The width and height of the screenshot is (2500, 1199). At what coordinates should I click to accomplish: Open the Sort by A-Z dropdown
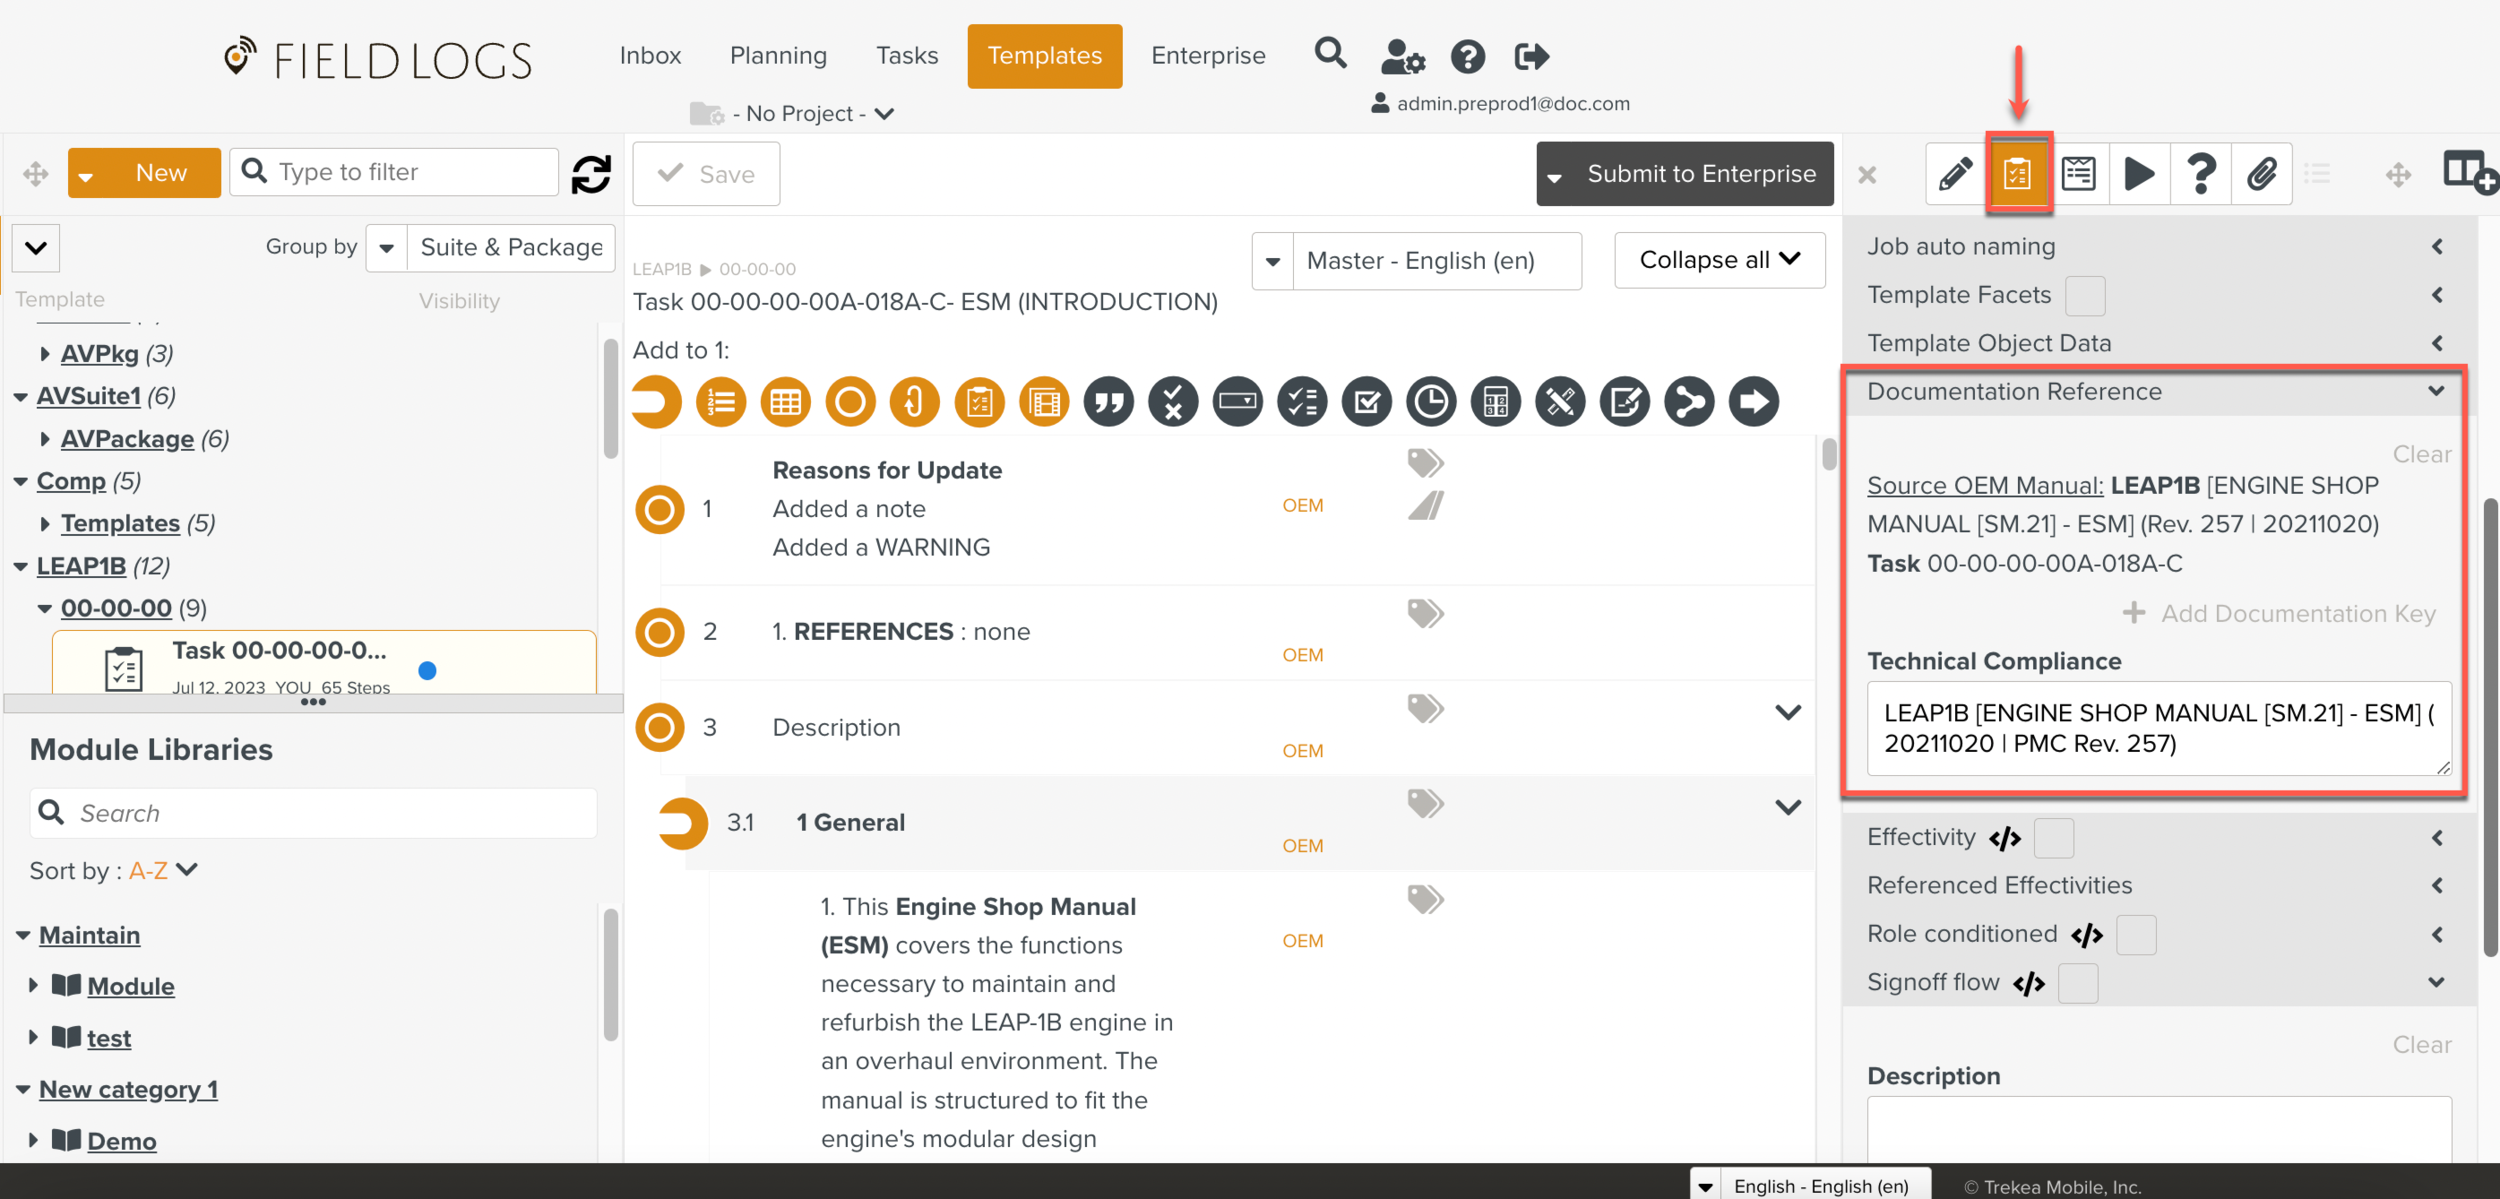click(x=163, y=871)
